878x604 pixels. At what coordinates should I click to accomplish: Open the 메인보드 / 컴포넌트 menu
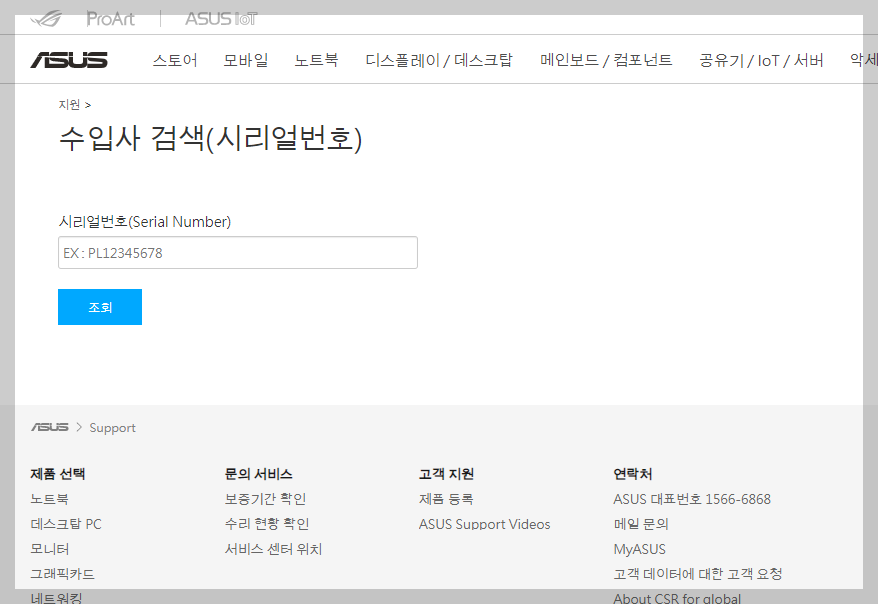point(606,60)
